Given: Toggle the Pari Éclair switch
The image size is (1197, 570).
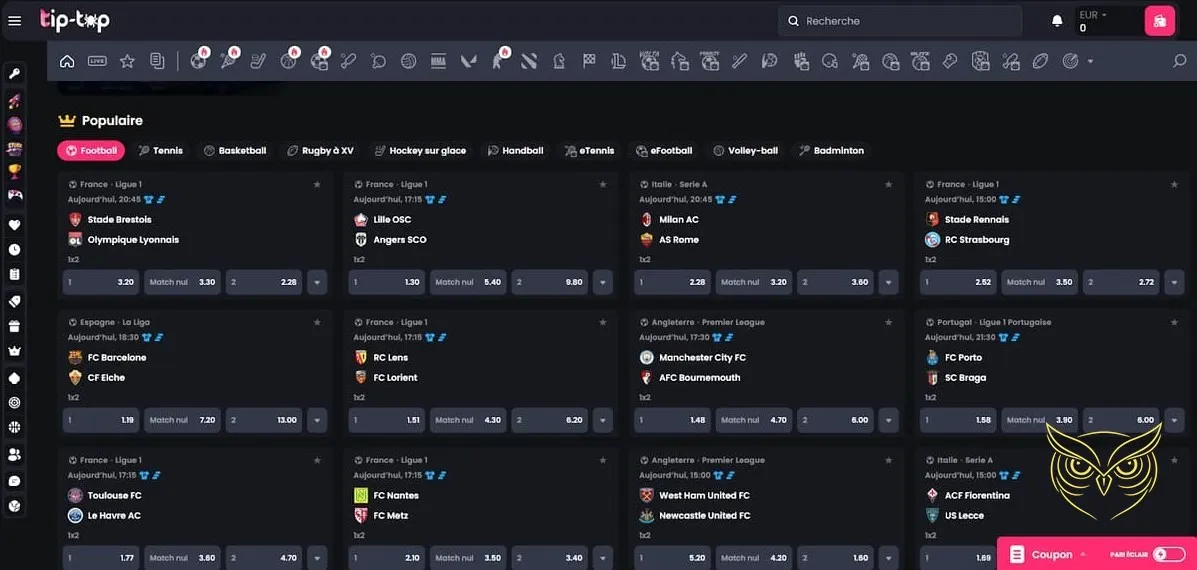Looking at the screenshot, I should click(x=1168, y=554).
